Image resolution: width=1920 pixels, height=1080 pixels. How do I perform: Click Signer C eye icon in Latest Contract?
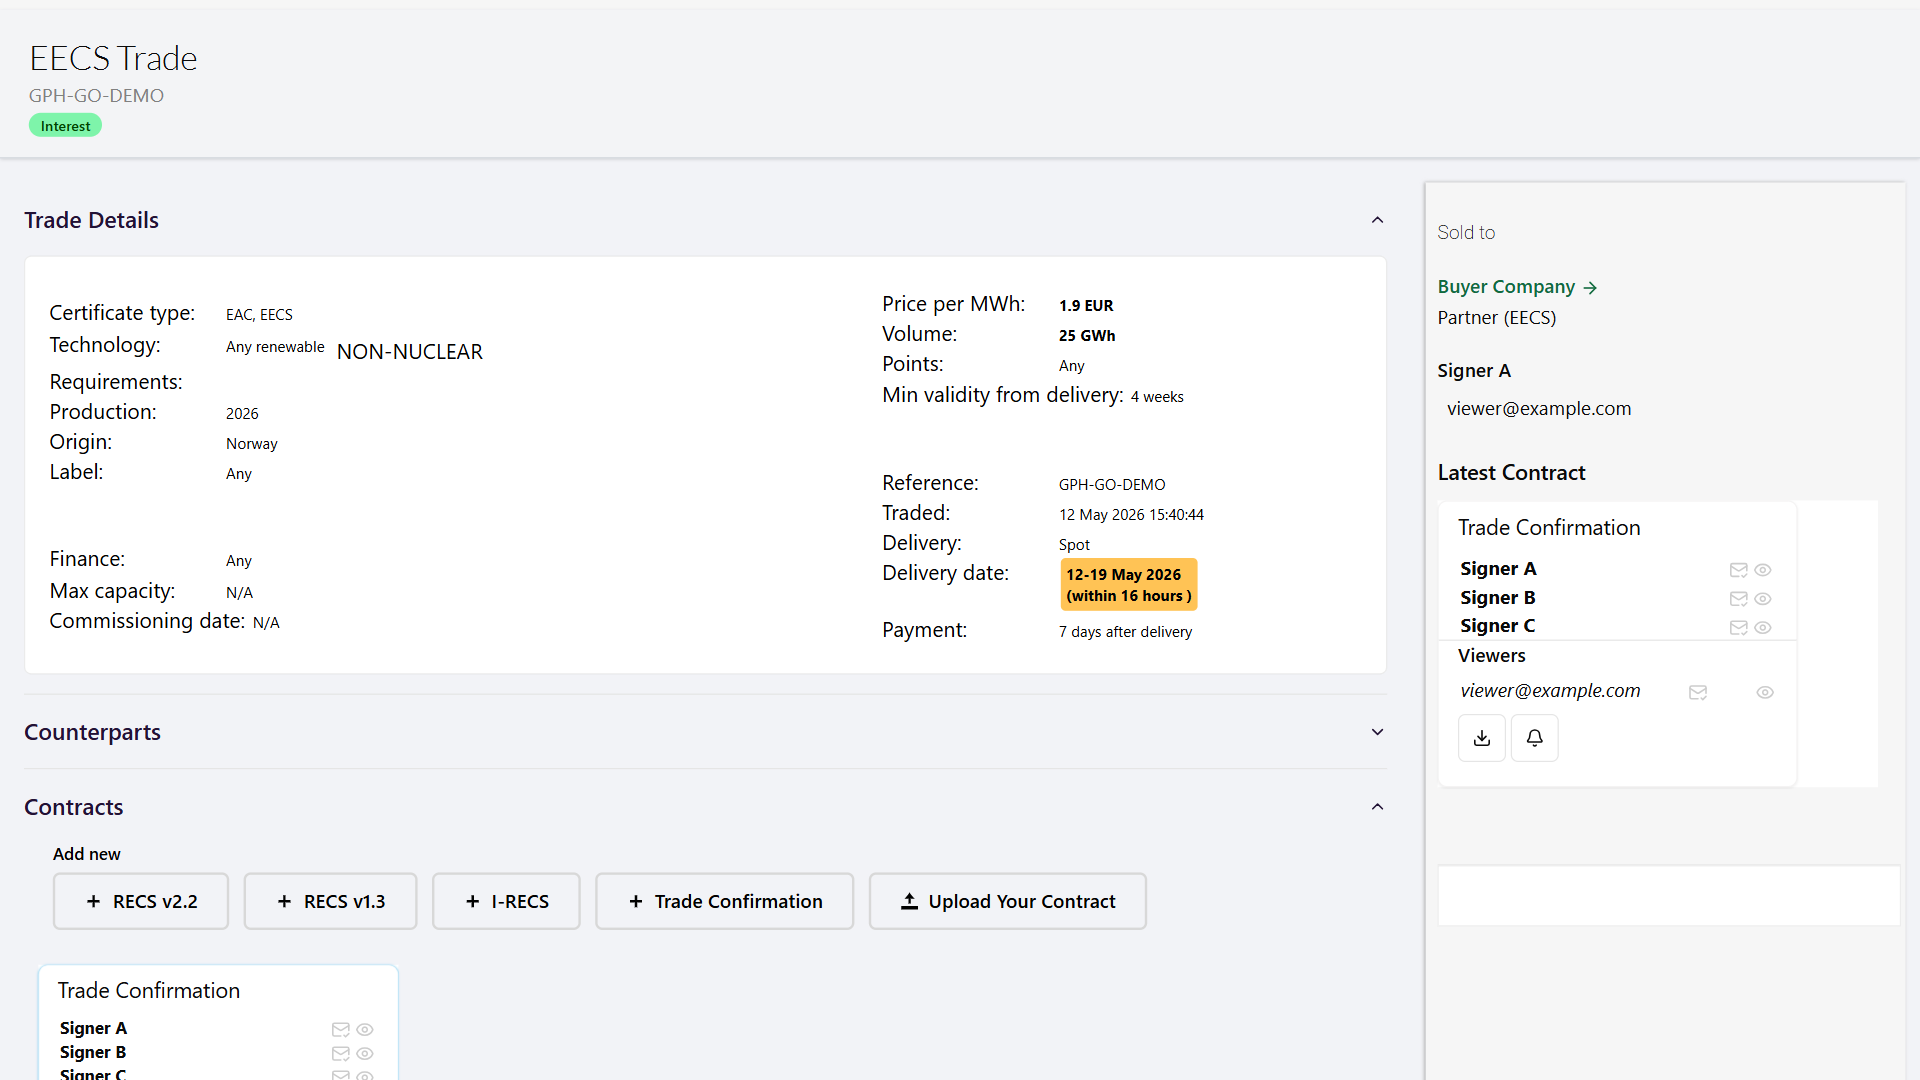click(1763, 628)
